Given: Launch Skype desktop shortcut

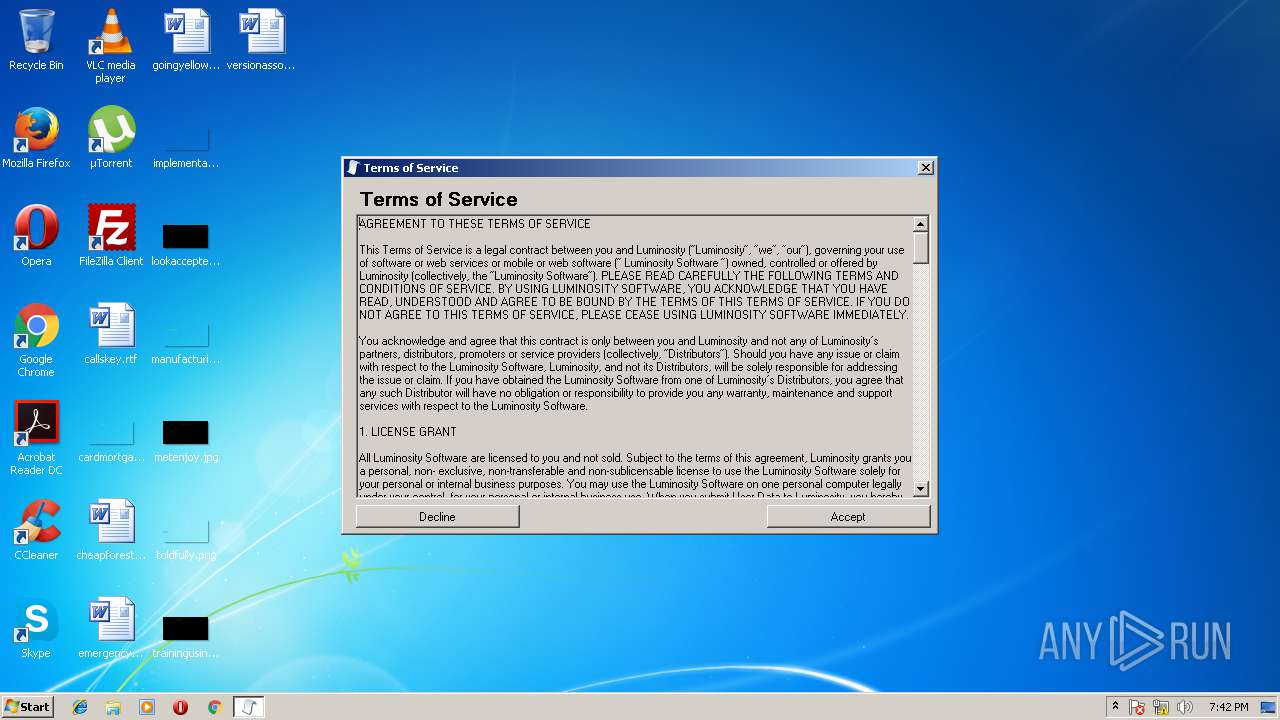Looking at the screenshot, I should (x=36, y=628).
